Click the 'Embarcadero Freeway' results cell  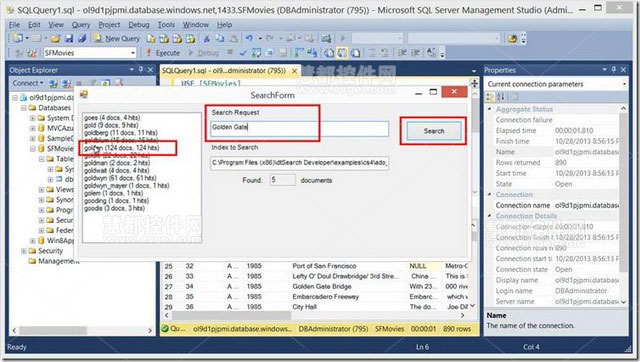[325, 297]
